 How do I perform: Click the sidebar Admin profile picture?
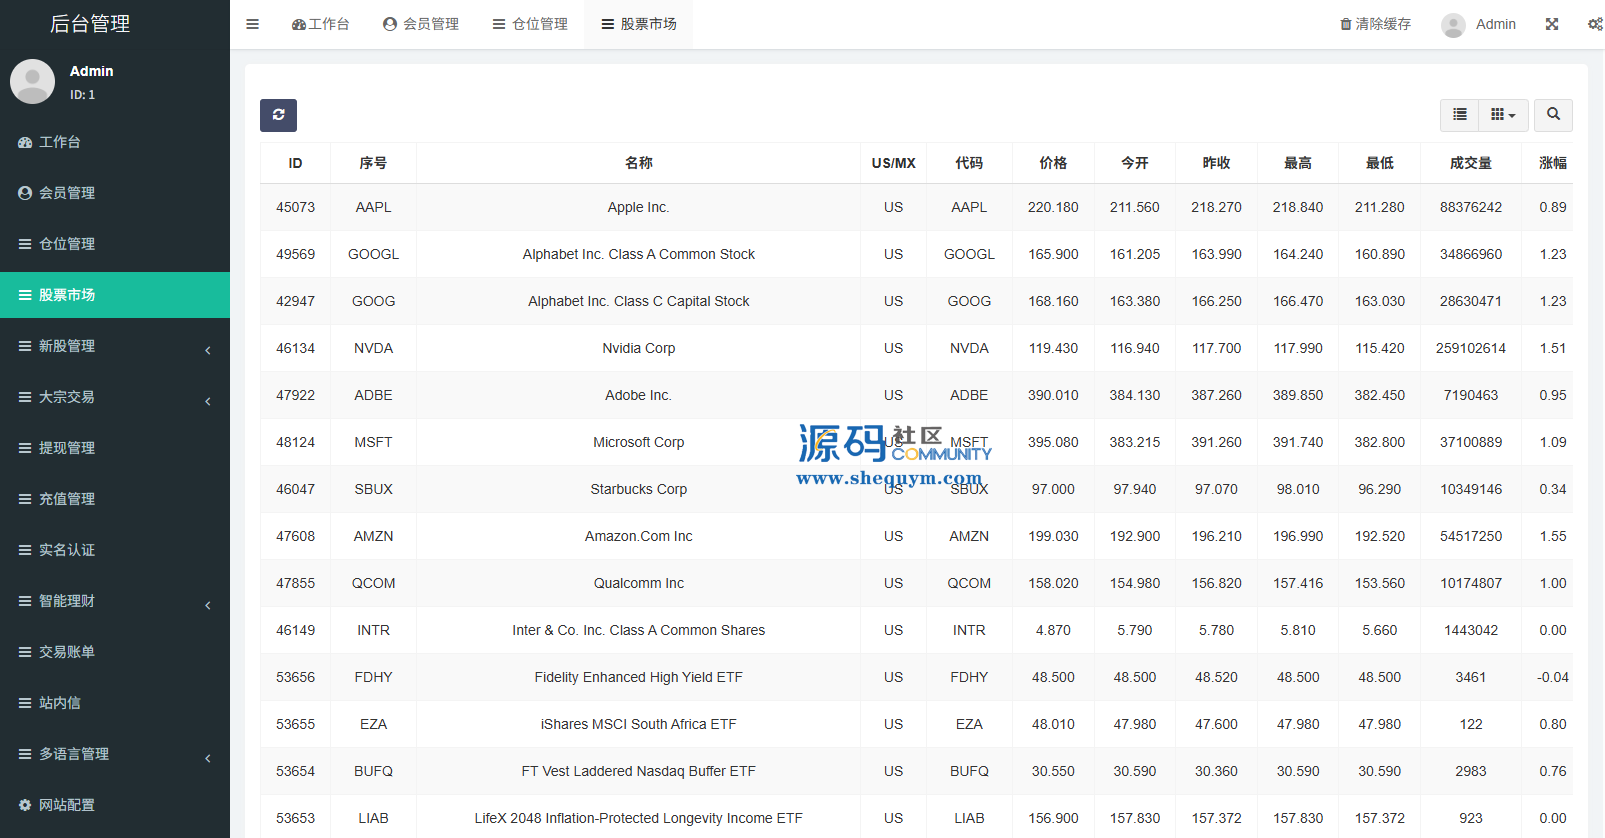pos(32,81)
